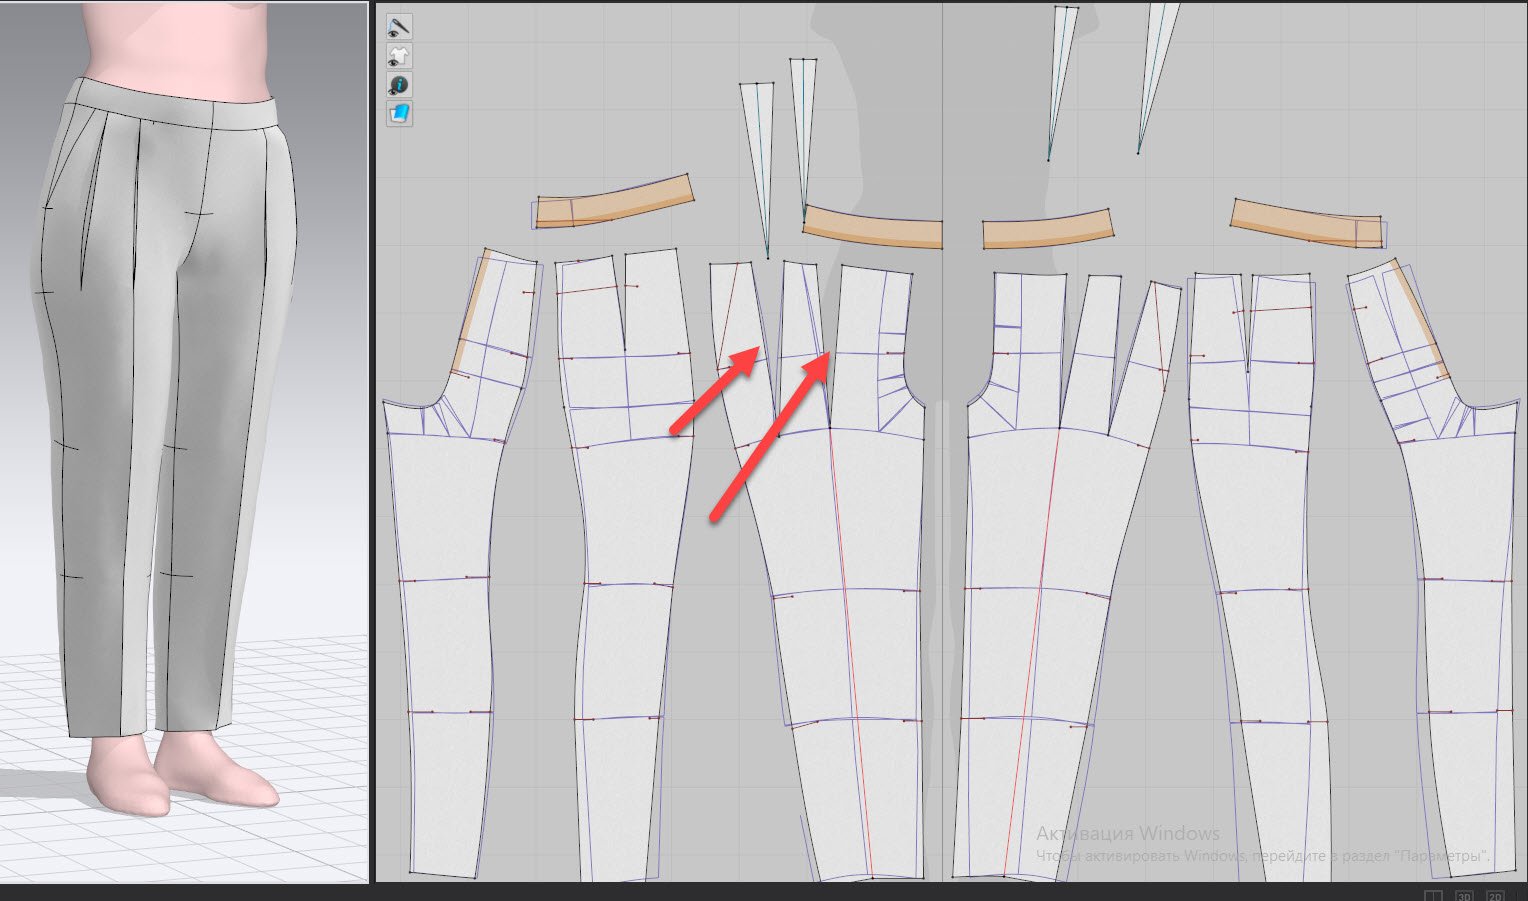Toggle garment visibility (T-shirt with eye icon)
The image size is (1528, 901).
(x=399, y=56)
